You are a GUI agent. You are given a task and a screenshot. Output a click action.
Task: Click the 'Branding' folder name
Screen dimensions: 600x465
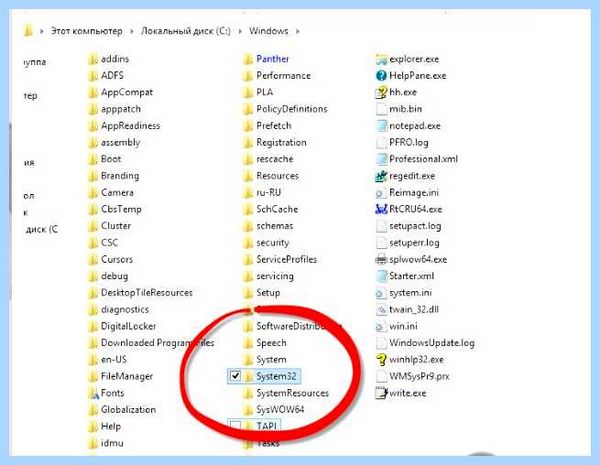tap(120, 176)
